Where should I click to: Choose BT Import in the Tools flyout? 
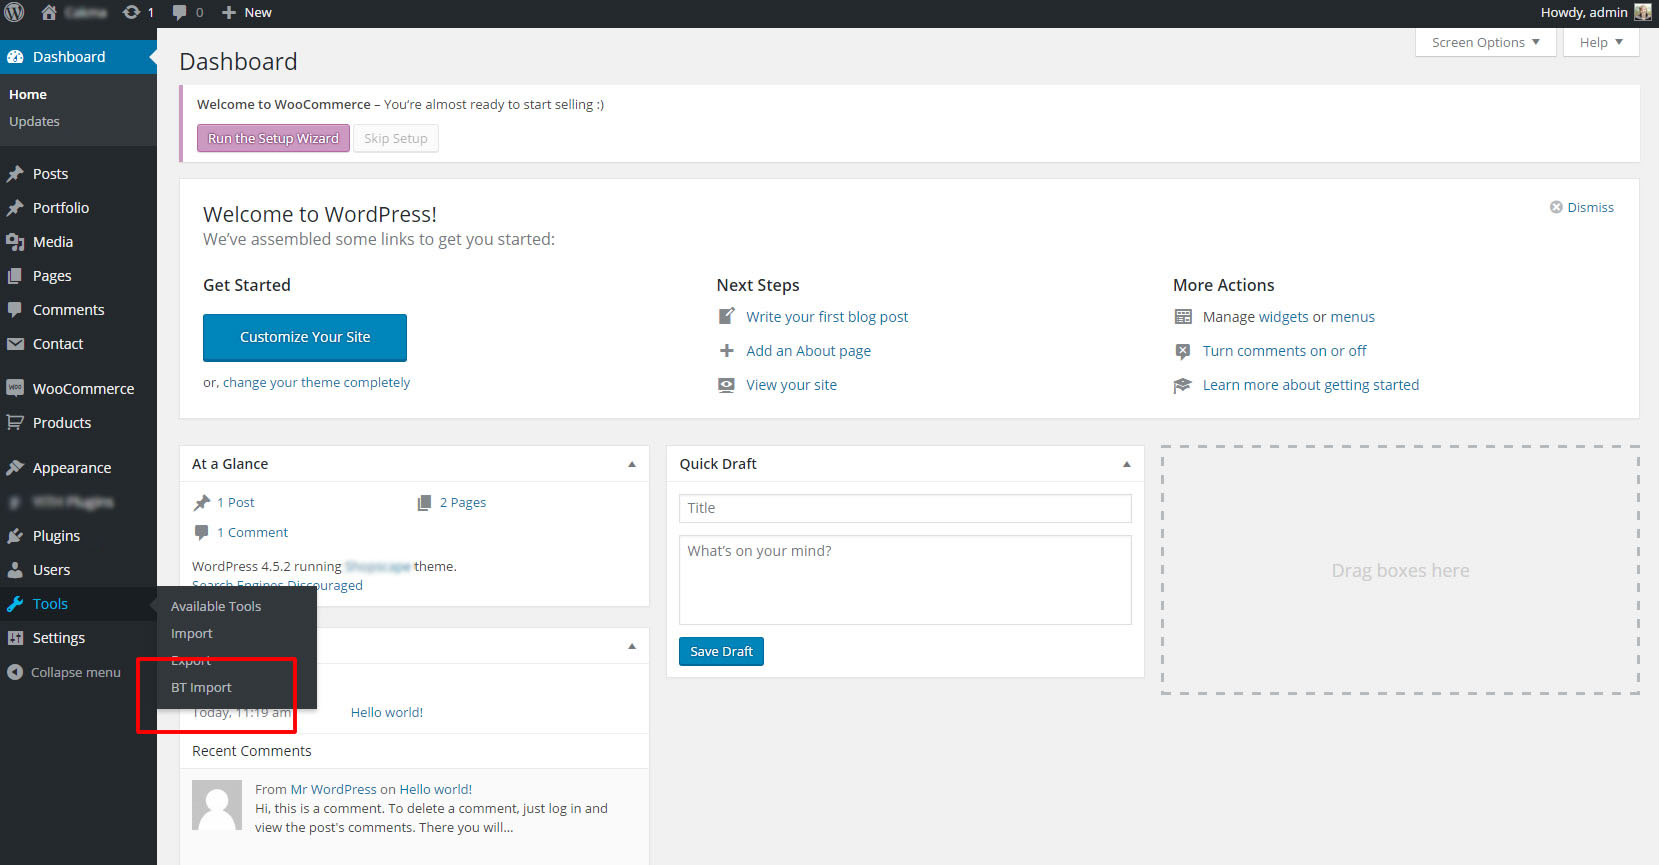[x=201, y=687]
